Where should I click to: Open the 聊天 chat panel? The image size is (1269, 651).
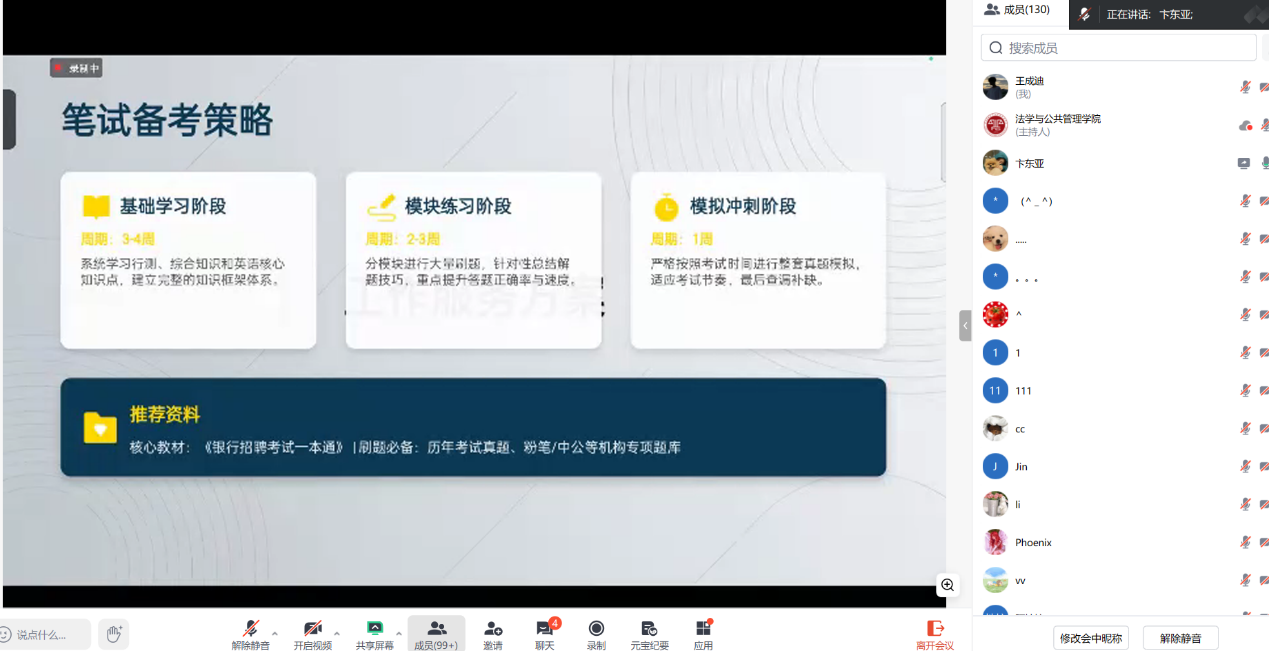[544, 628]
